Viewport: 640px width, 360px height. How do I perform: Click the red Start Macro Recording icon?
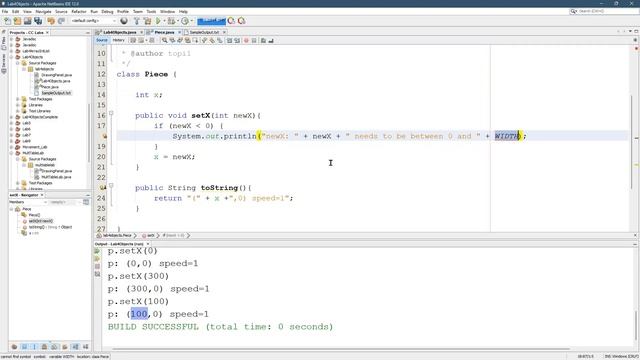click(246, 40)
